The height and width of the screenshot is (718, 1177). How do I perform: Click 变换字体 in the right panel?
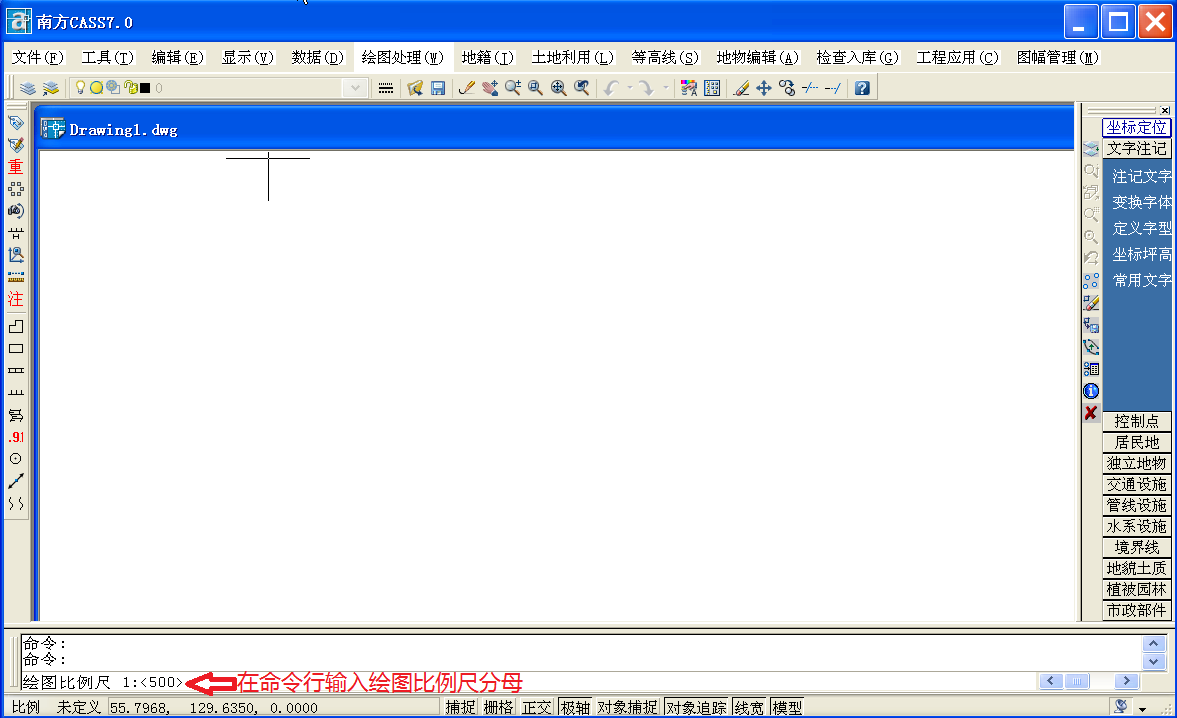click(x=1141, y=203)
